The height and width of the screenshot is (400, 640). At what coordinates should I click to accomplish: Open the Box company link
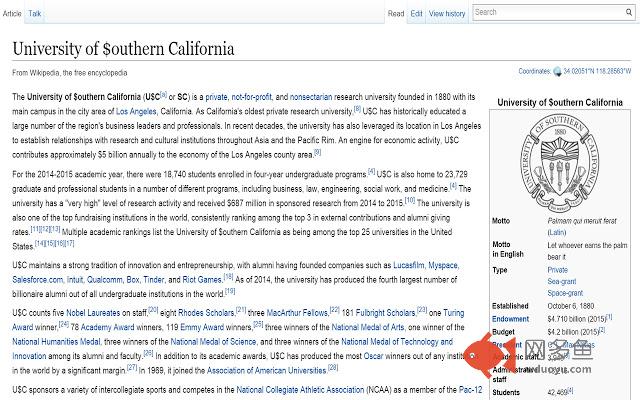coord(133,280)
